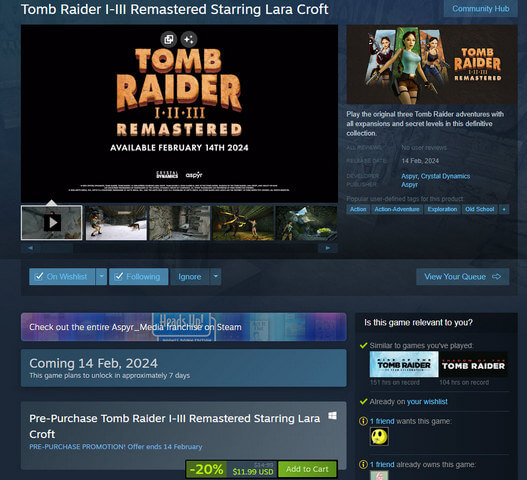
Task: Click the Old School tag
Action: (480, 209)
